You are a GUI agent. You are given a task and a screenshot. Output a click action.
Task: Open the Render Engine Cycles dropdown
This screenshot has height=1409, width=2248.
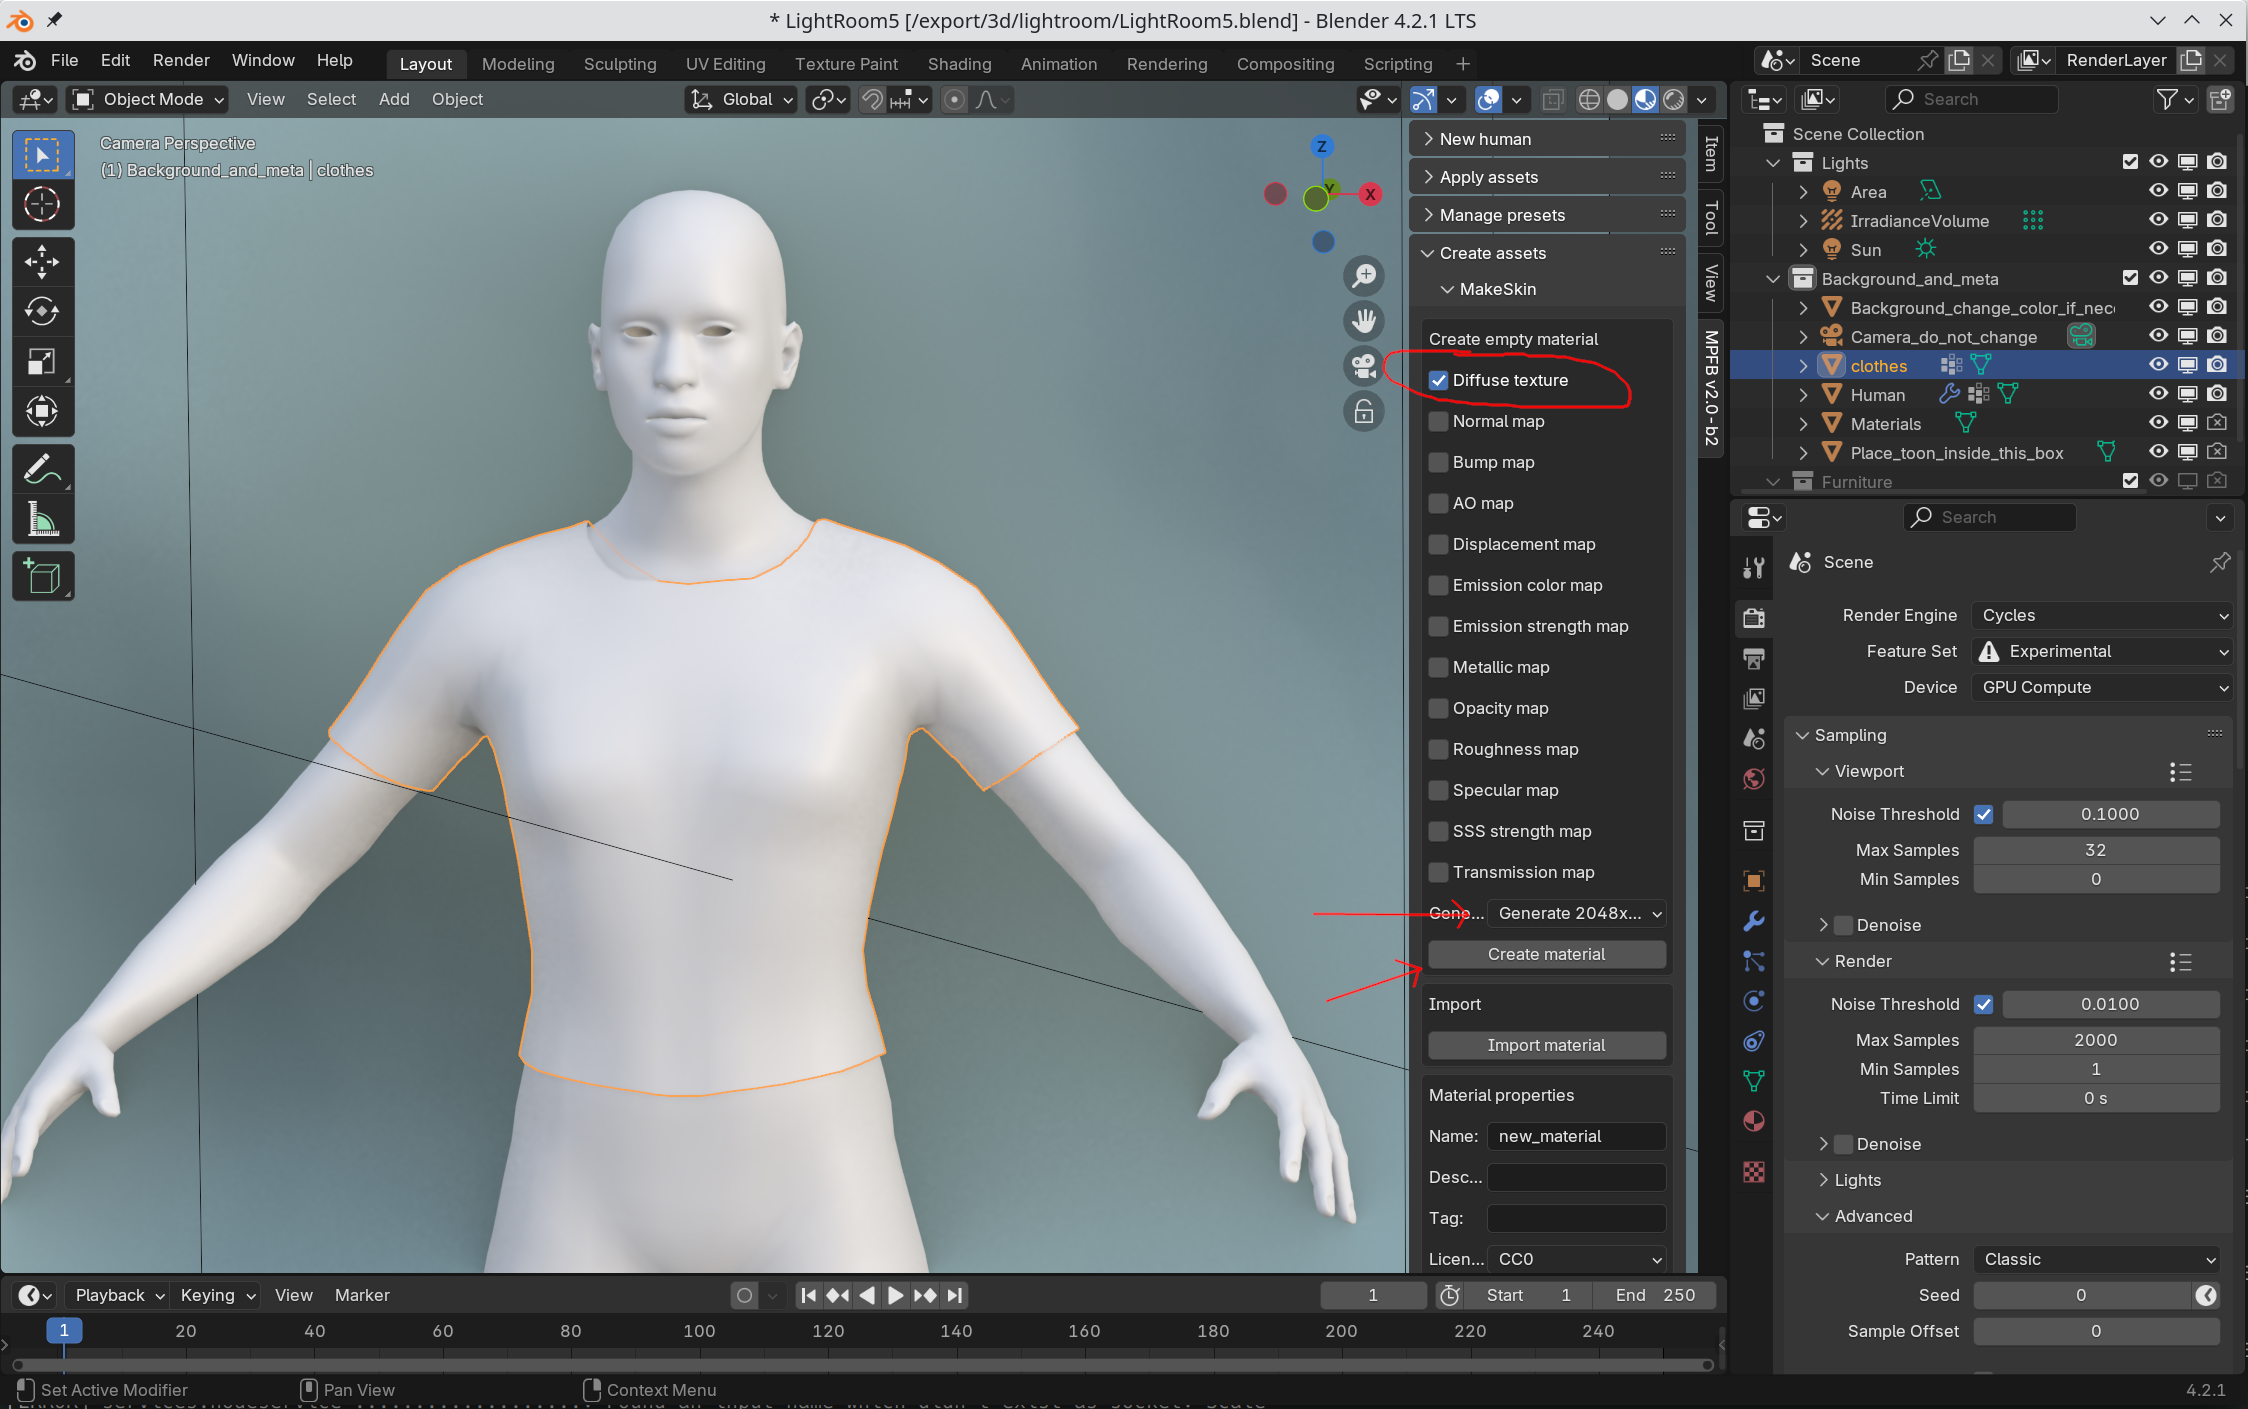[2103, 615]
